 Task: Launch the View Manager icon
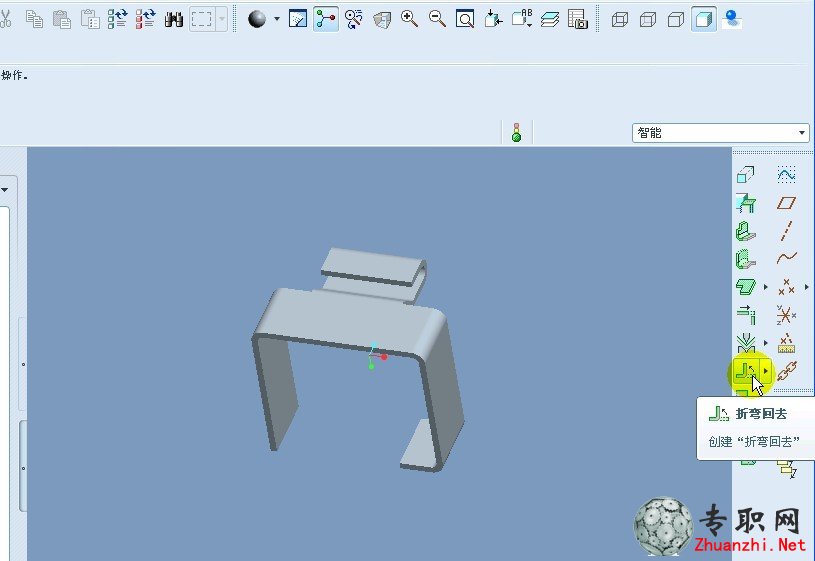tap(577, 19)
